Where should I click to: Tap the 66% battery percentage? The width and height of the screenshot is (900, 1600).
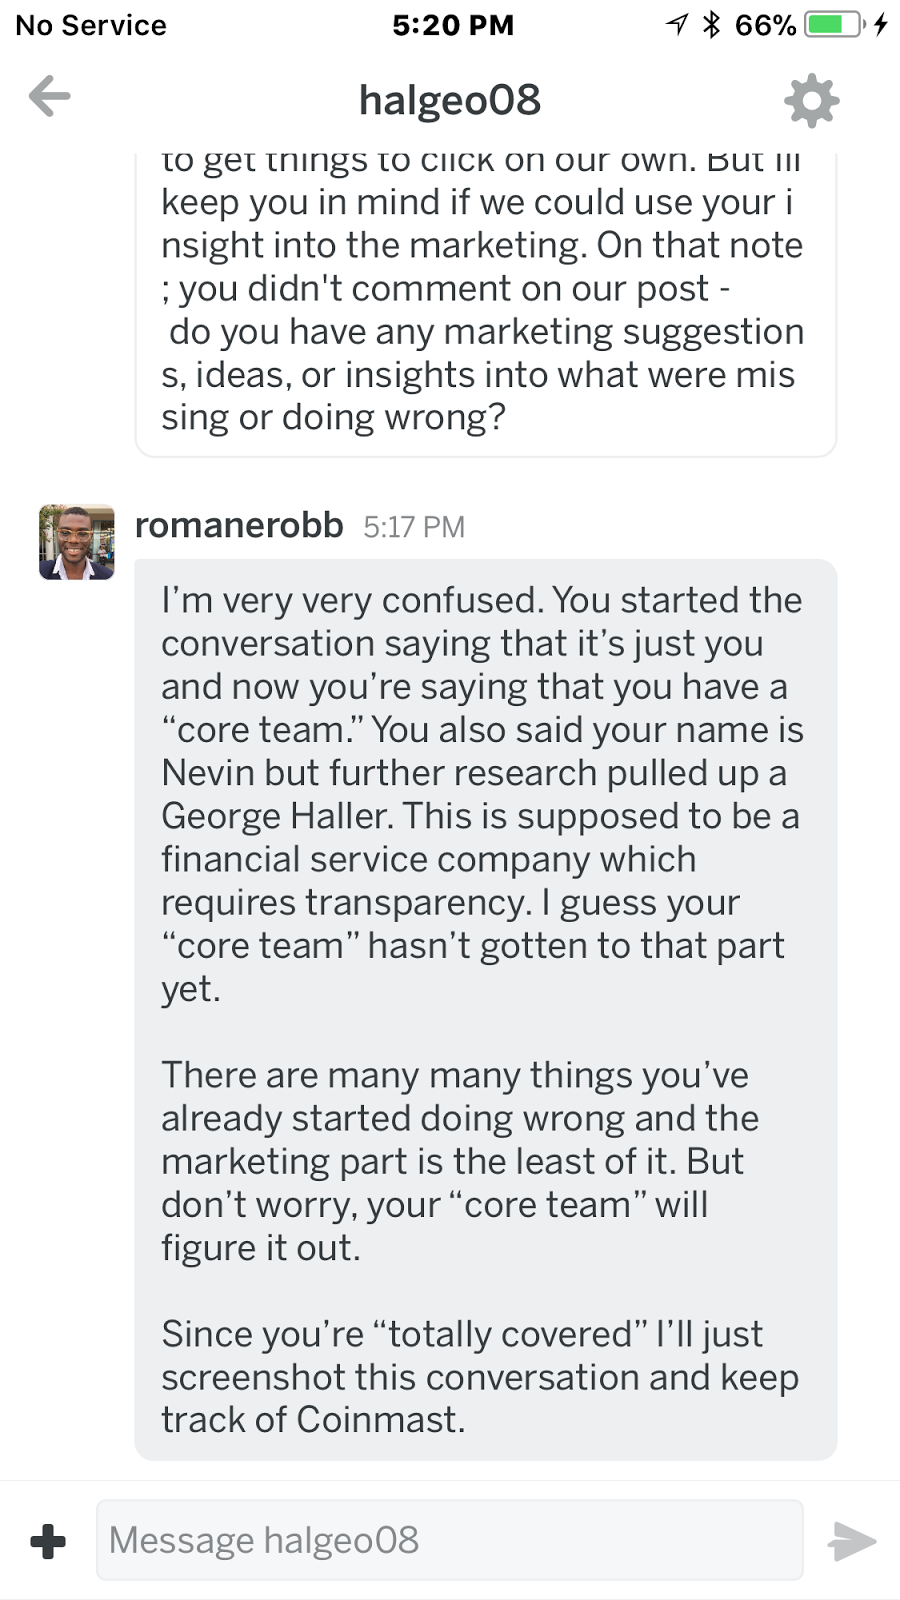coord(765,25)
